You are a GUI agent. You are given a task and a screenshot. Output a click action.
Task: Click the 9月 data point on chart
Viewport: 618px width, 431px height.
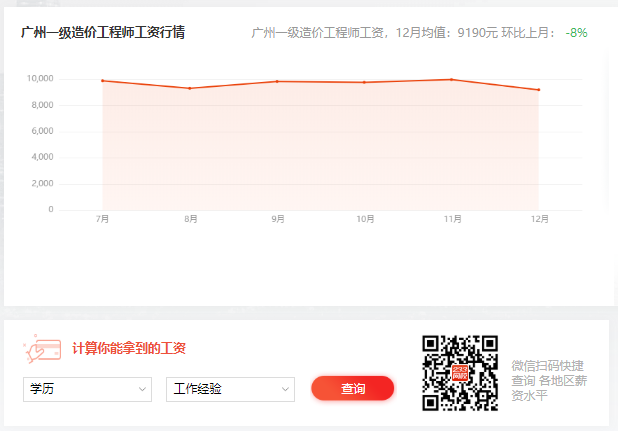point(277,82)
